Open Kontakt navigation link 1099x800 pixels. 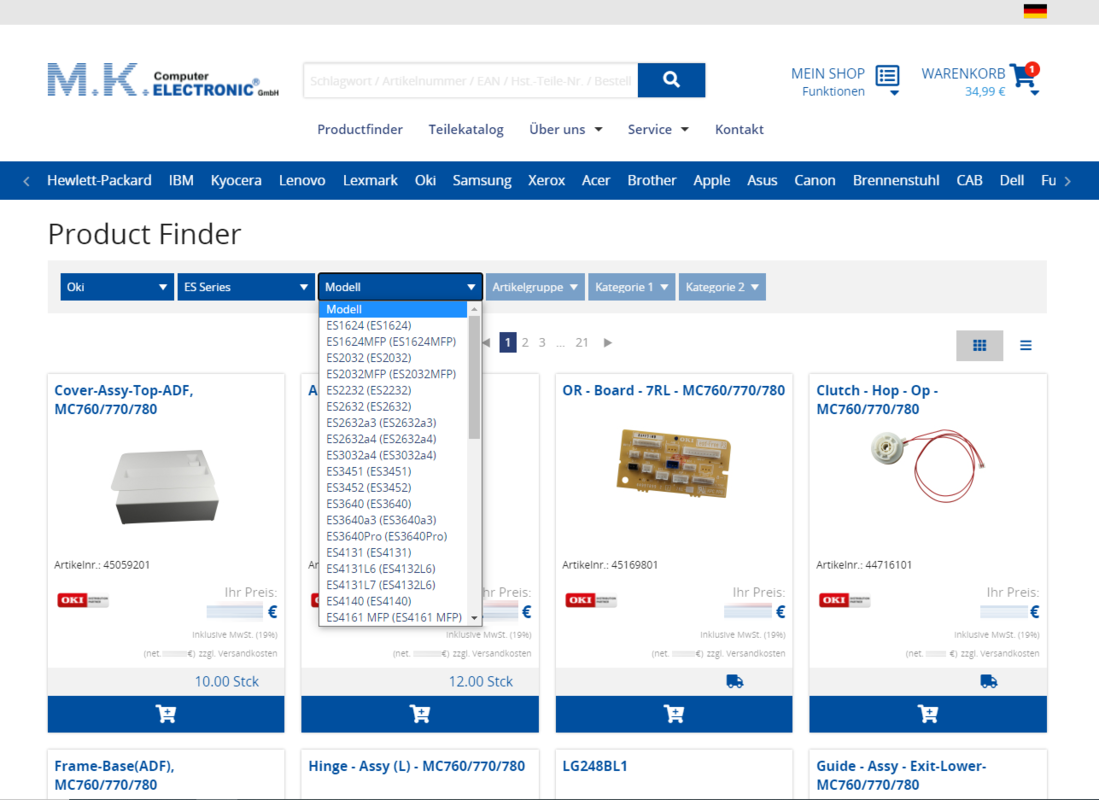pyautogui.click(x=739, y=129)
